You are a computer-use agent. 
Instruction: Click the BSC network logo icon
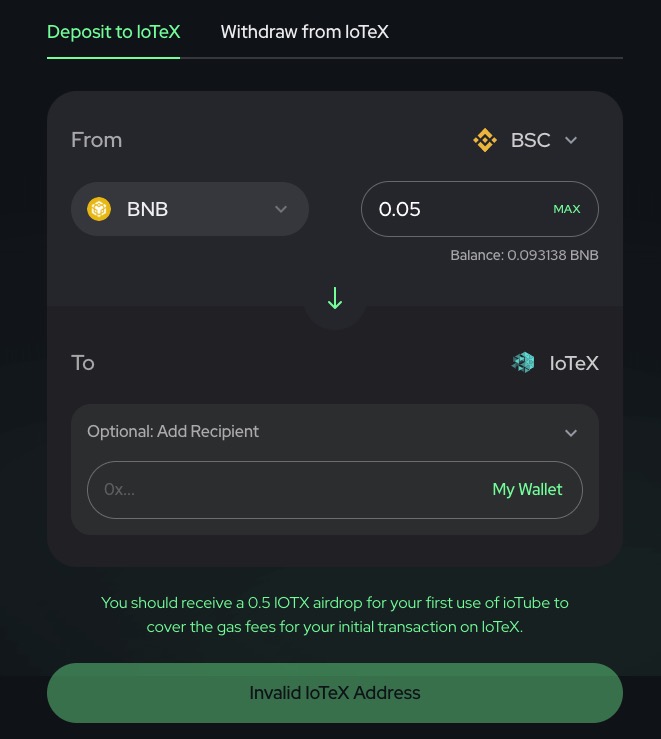485,140
